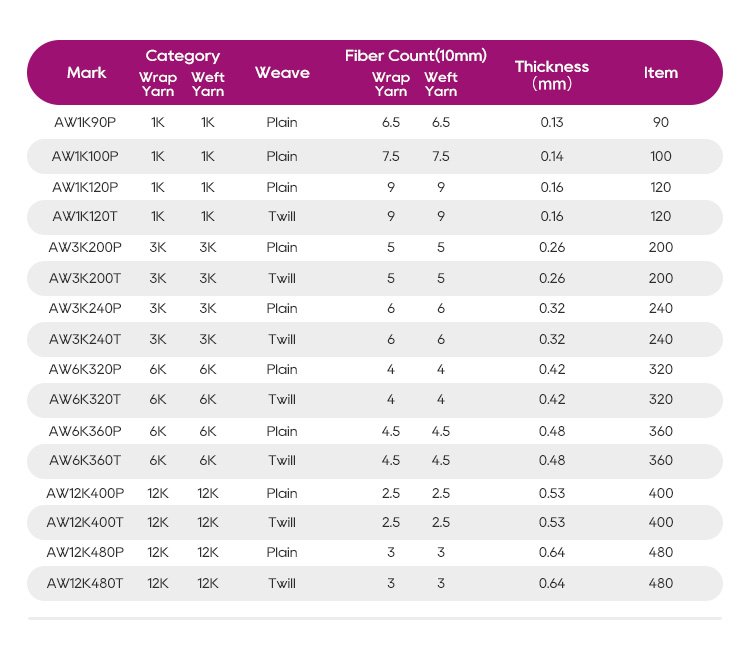Select the AW1K120T mark cell

click(x=85, y=217)
